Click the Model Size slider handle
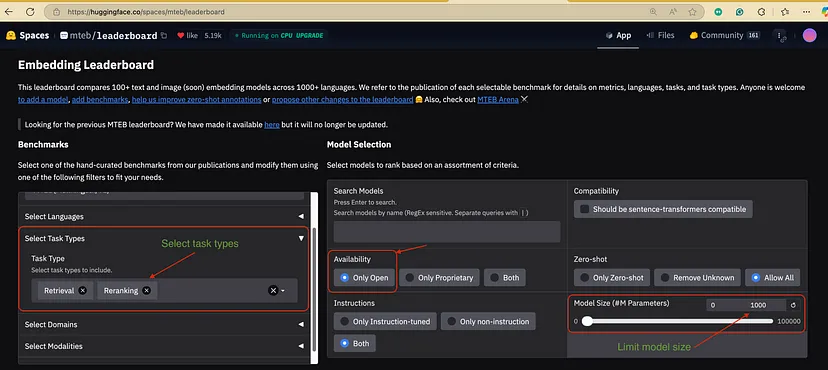828x370 pixels. click(587, 321)
